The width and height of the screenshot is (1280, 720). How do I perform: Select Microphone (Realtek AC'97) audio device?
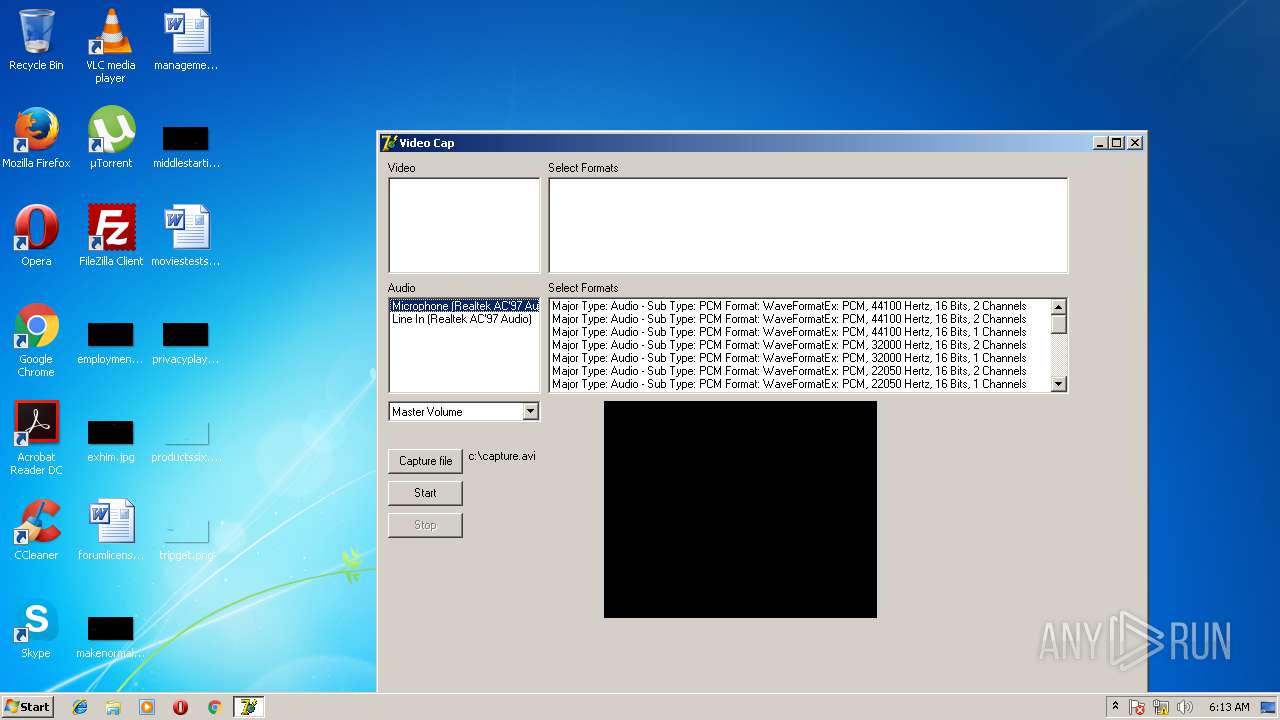464,306
